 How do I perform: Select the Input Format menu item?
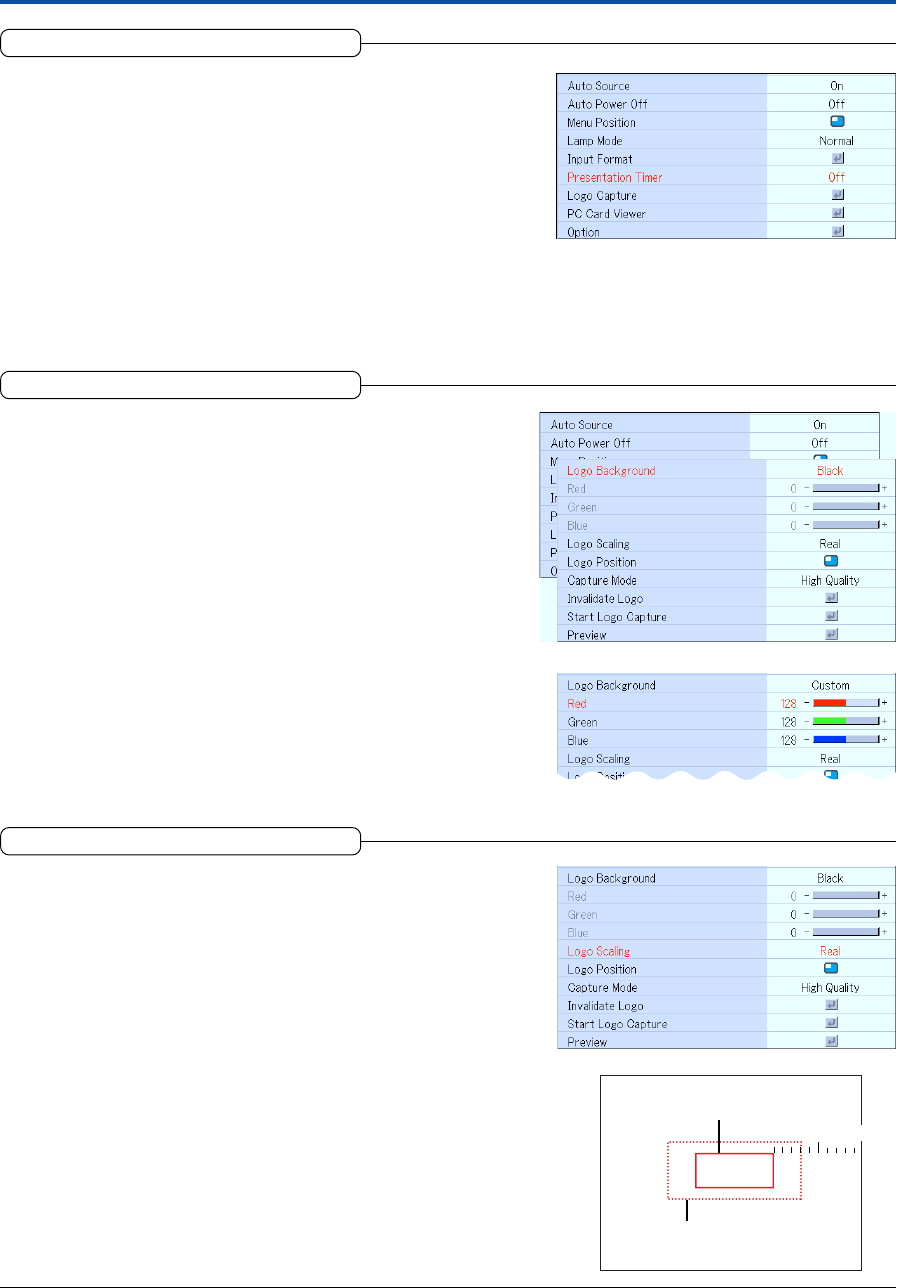(599, 159)
